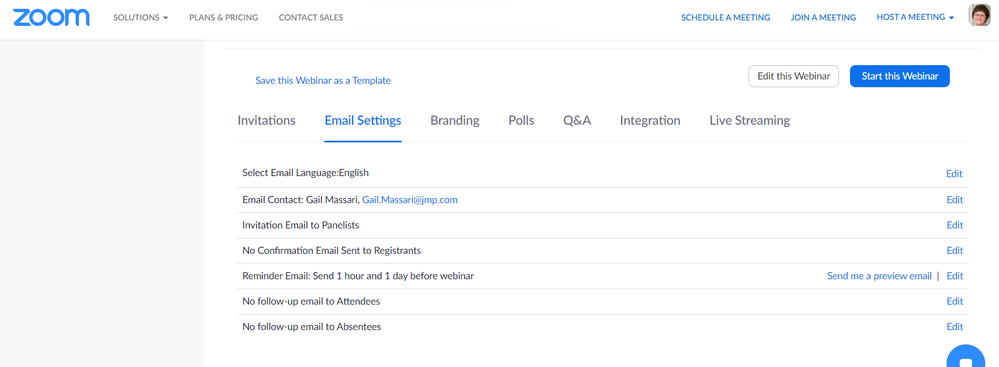Switch to the Invitations tab
Image resolution: width=999 pixels, height=367 pixels.
266,120
